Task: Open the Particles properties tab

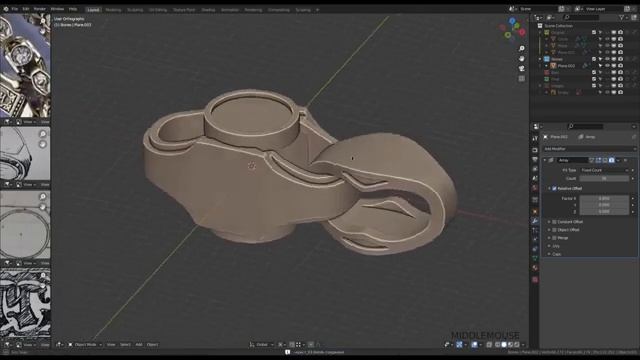Action: coord(535,230)
